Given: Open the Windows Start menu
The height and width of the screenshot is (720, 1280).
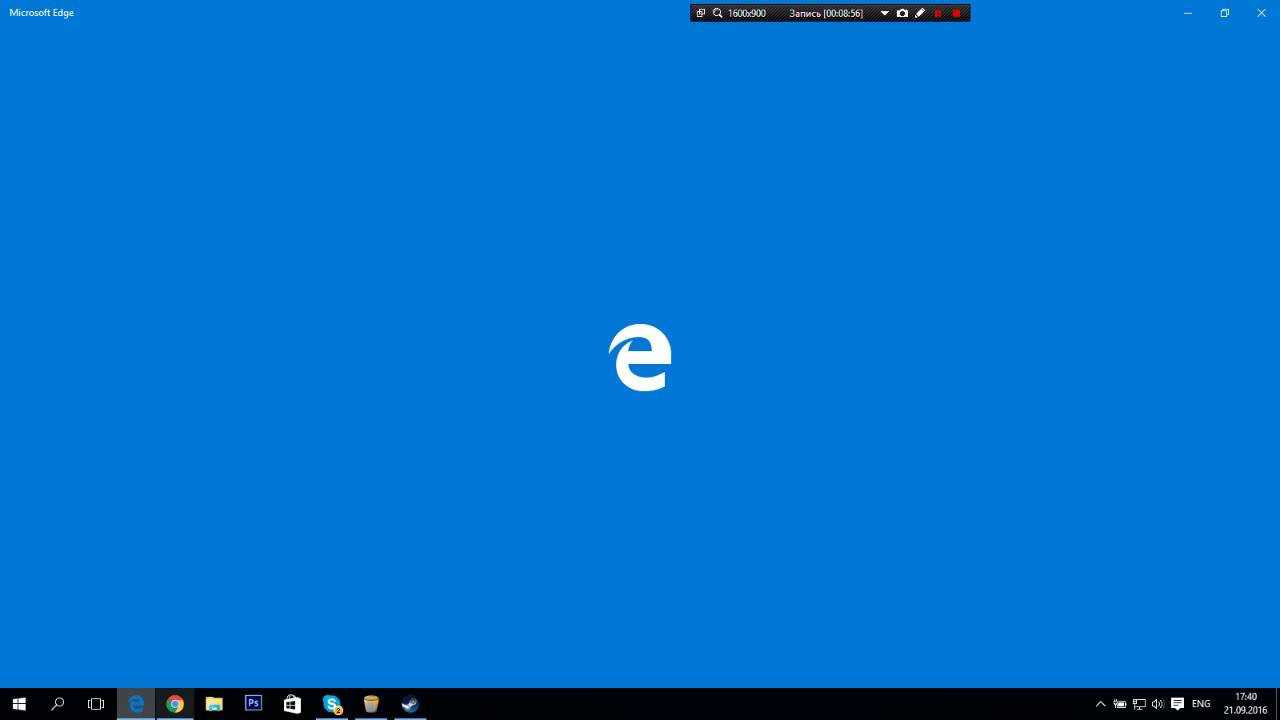Looking at the screenshot, I should pos(19,704).
